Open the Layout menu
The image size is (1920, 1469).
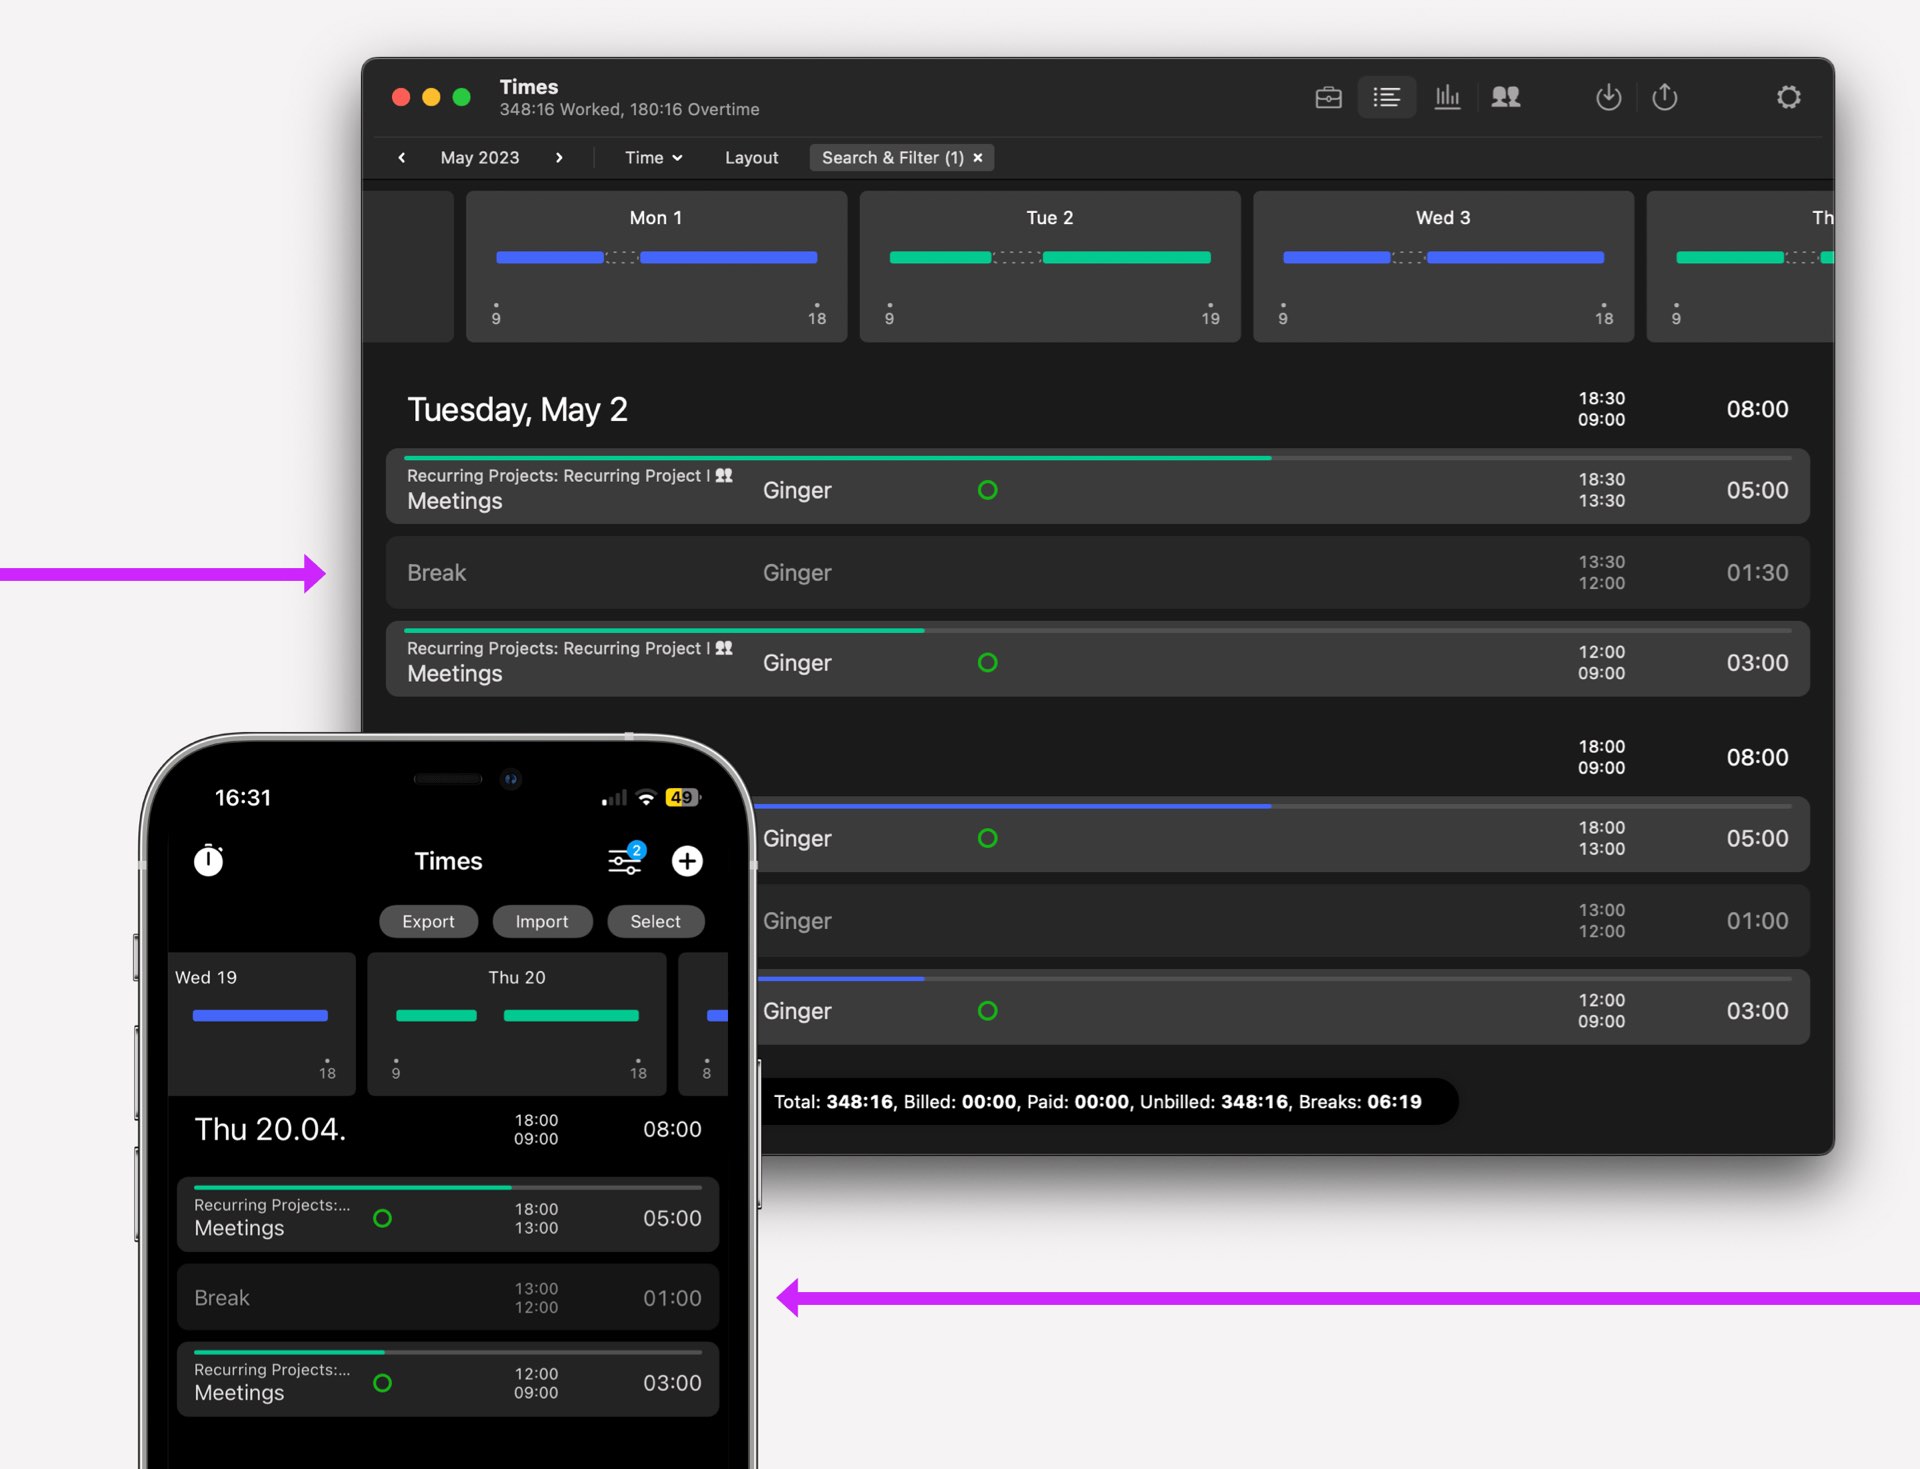(751, 158)
